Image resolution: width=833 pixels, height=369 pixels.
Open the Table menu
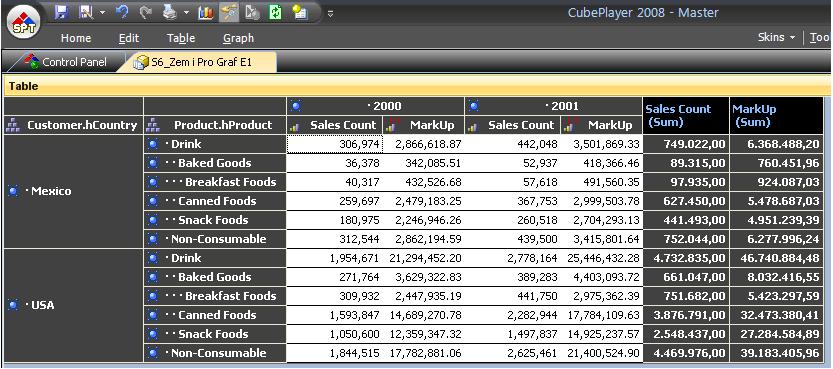[181, 38]
